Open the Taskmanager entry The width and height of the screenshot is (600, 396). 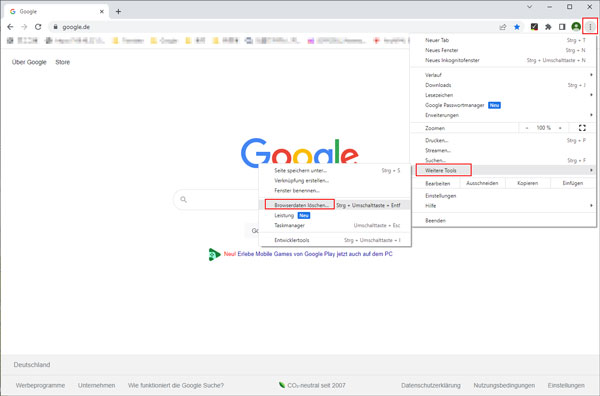pyautogui.click(x=335, y=225)
